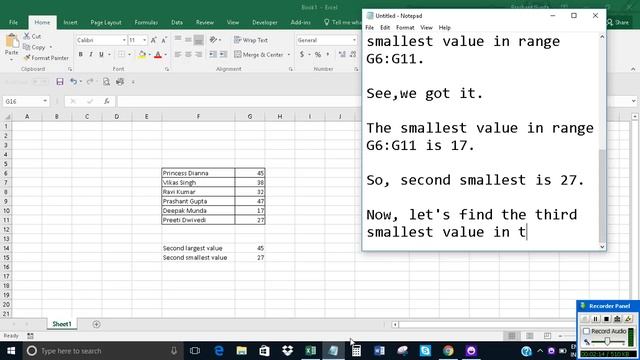Screen dimensions: 640x360
Task: Activate the Format Painter tool
Action: (x=46, y=58)
